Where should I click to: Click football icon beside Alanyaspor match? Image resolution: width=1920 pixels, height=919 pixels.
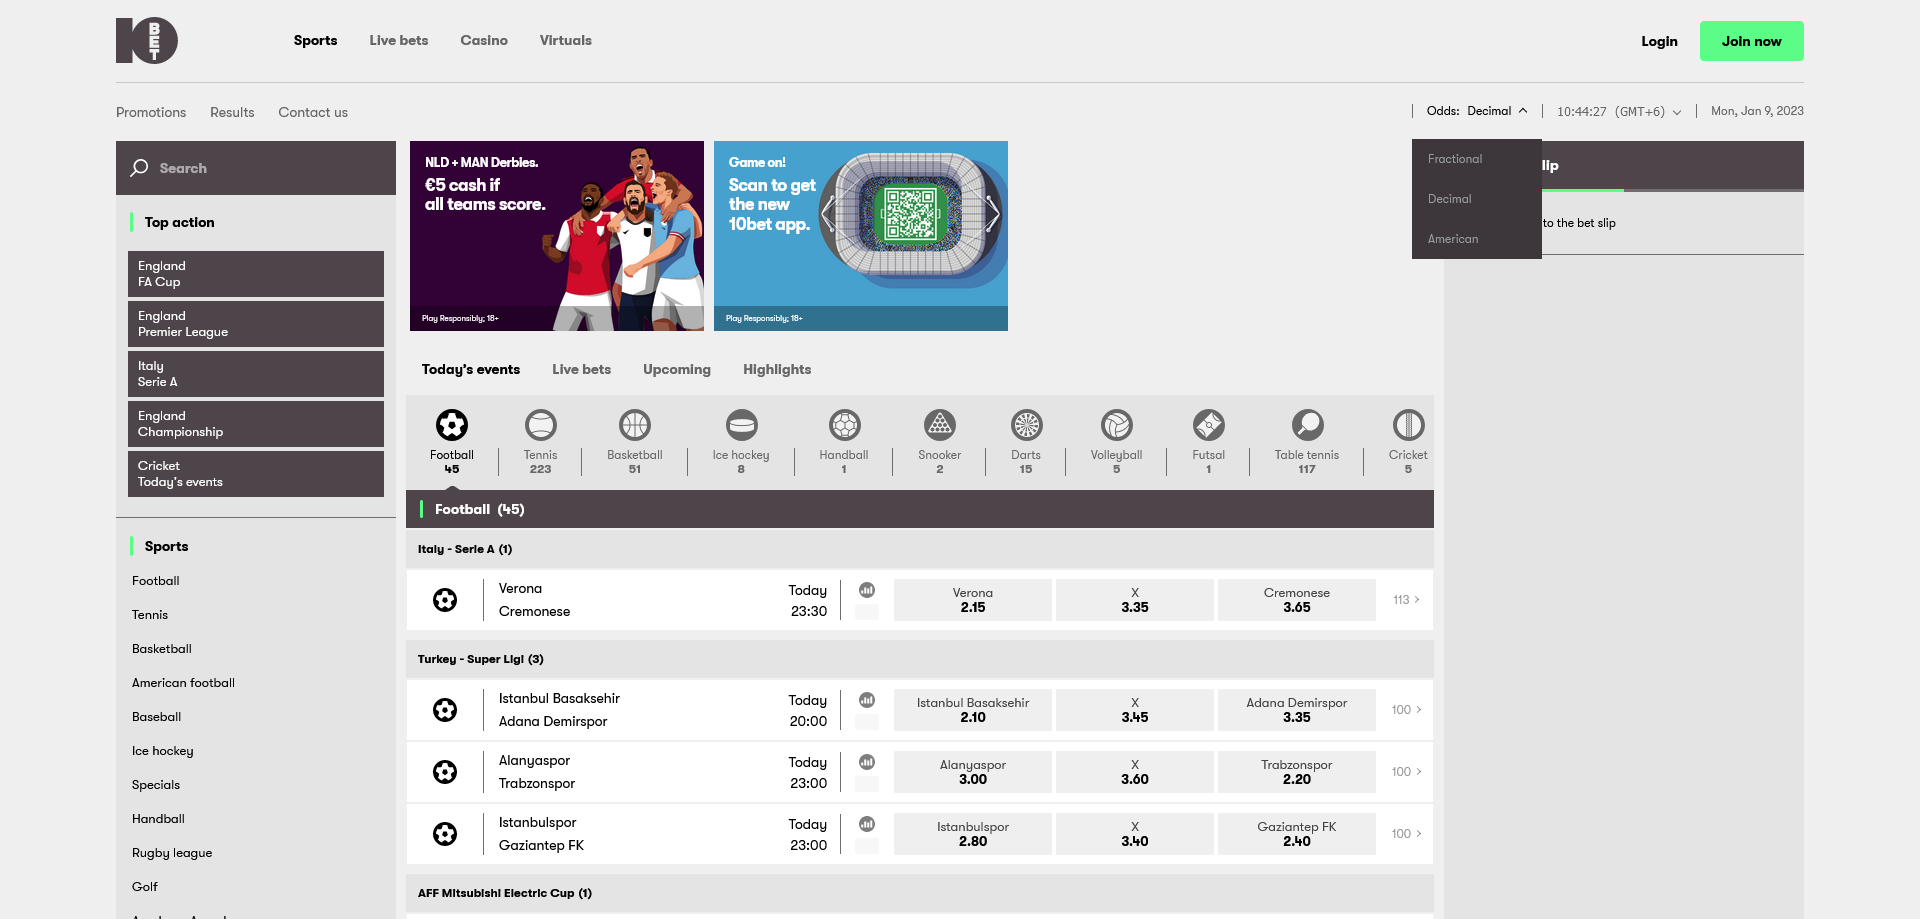coord(445,772)
